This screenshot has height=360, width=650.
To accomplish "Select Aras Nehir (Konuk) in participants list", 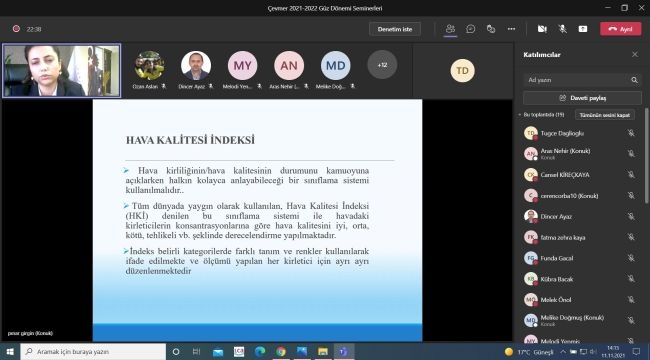I will click(x=579, y=153).
